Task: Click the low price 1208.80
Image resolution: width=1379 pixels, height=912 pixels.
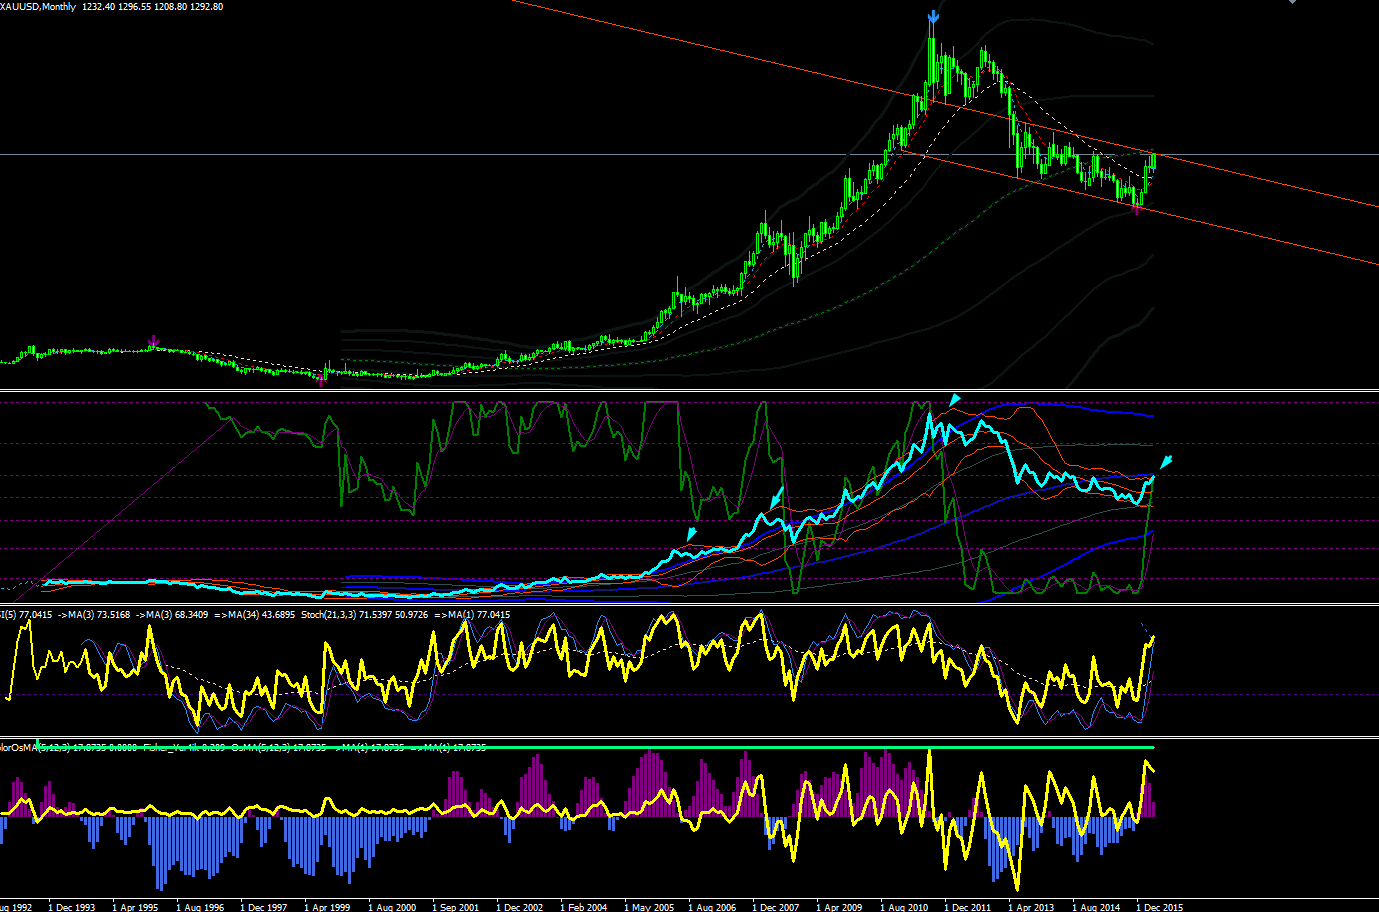Action: [x=171, y=7]
